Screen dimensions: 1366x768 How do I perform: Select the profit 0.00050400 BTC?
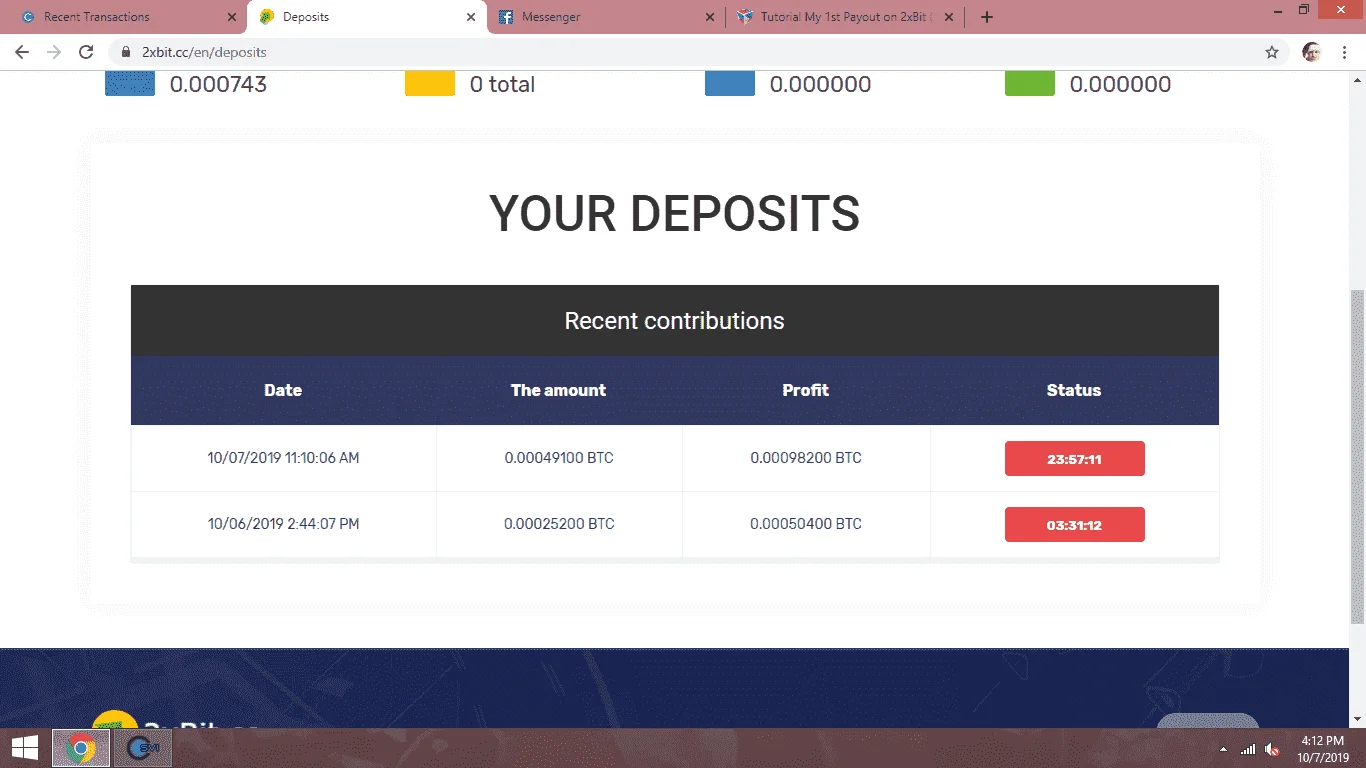806,524
